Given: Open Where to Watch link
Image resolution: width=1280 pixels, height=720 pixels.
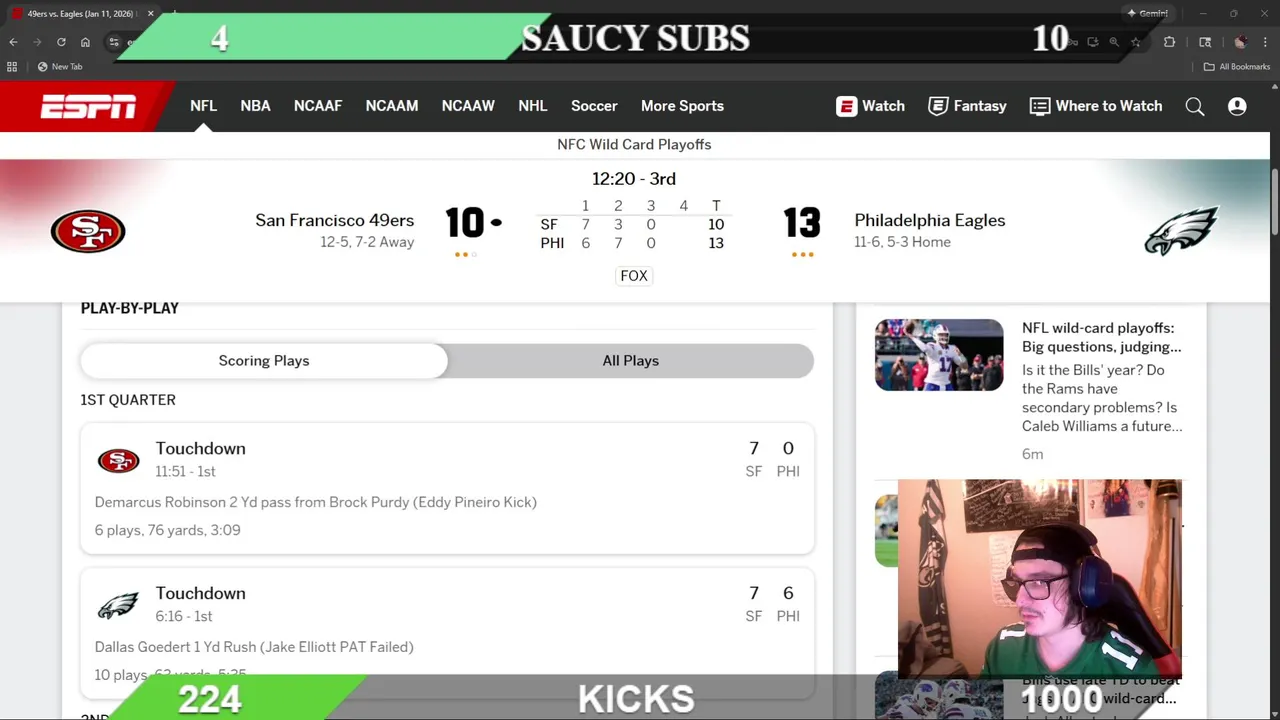Looking at the screenshot, I should [1096, 106].
